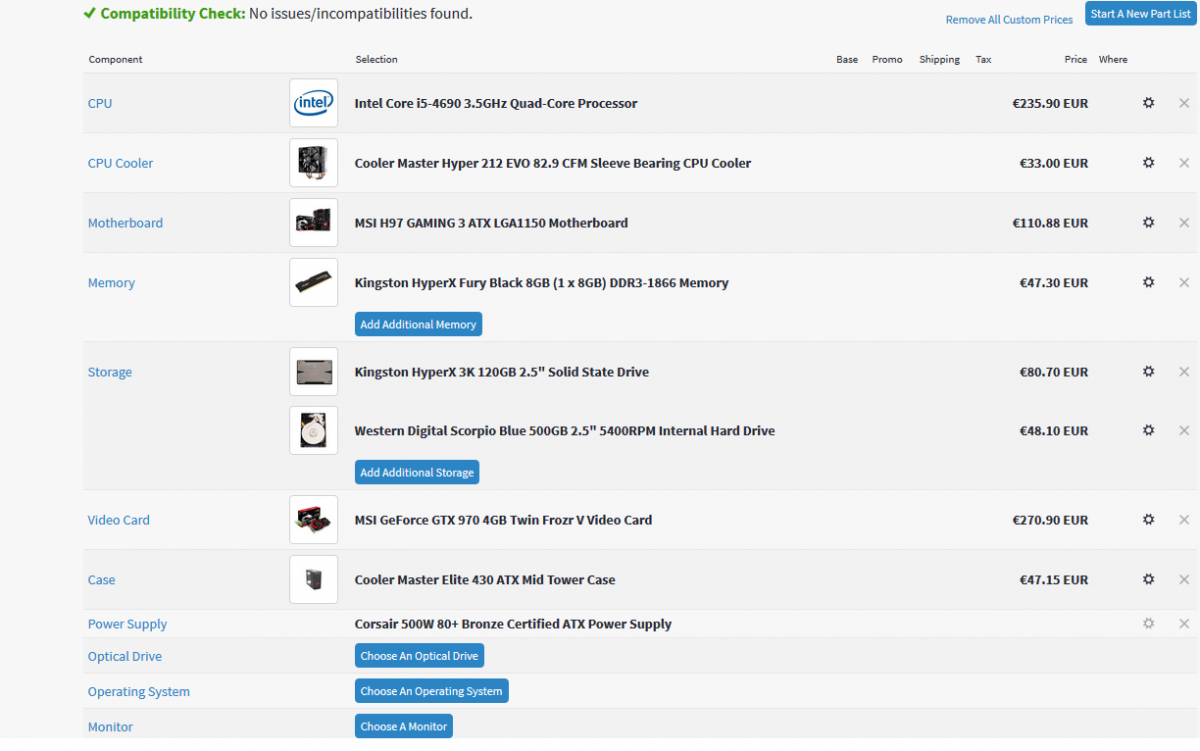Open the Case category link

point(101,580)
